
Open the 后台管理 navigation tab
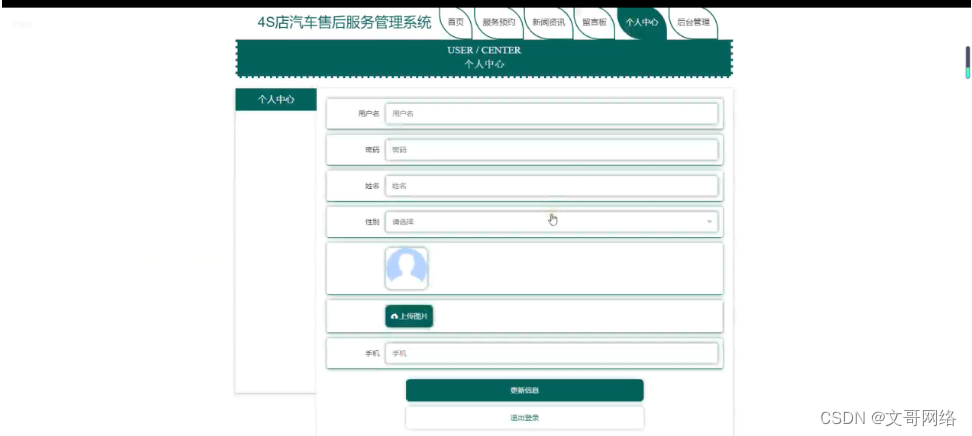(x=693, y=23)
